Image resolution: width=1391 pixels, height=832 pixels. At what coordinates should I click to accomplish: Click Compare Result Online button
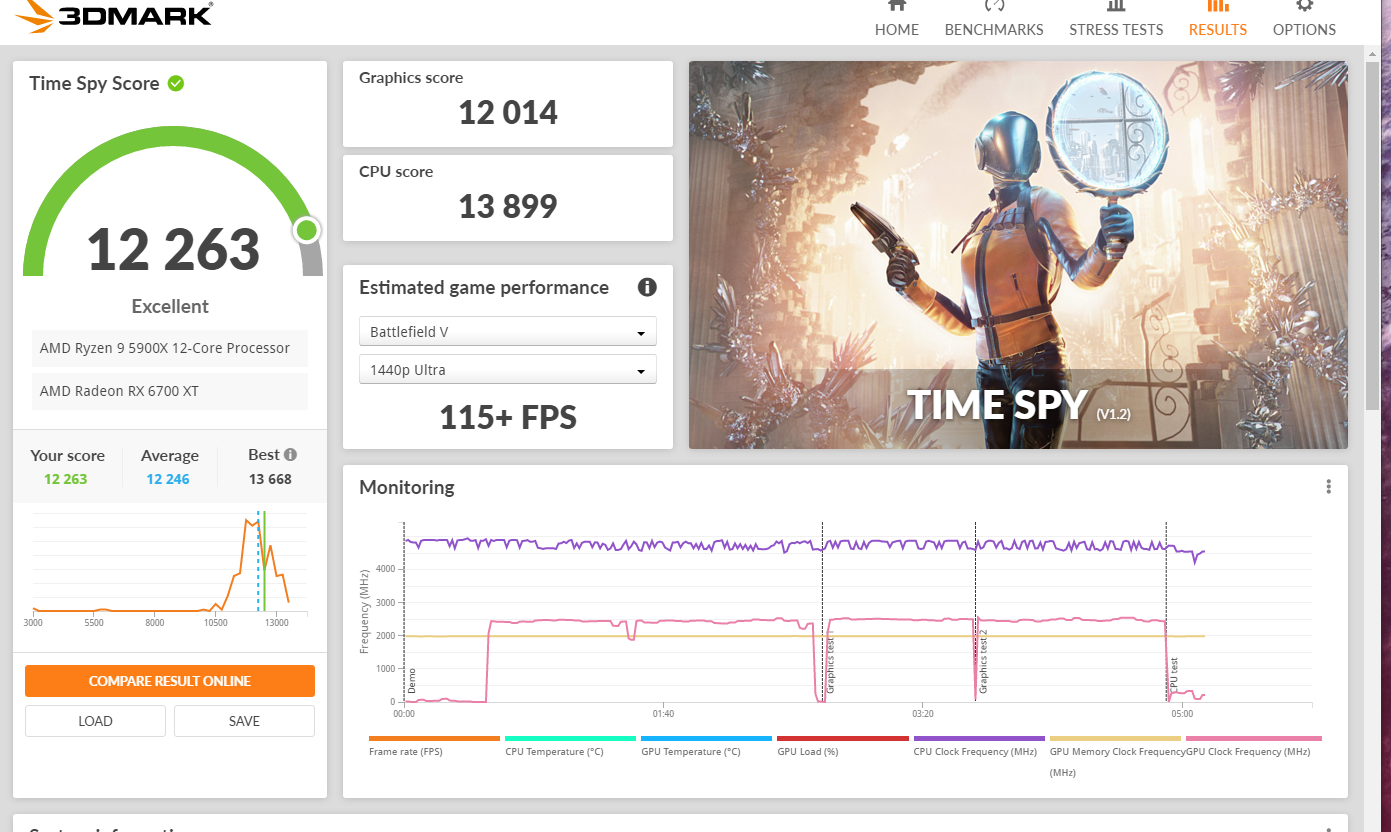tap(170, 681)
